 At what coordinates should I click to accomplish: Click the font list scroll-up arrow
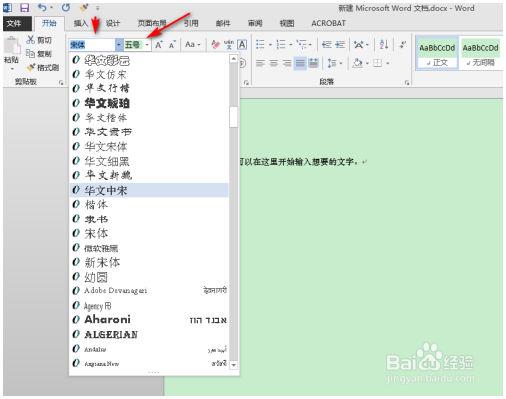[234, 59]
